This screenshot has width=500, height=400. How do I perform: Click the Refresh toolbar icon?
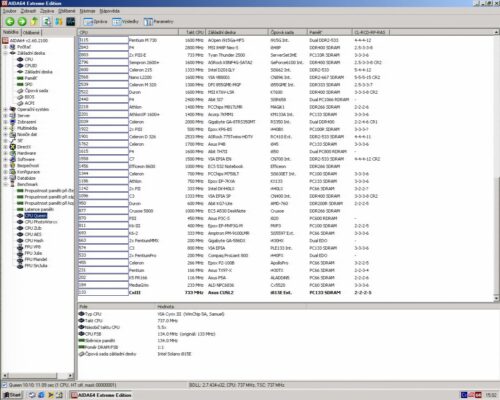(x=47, y=22)
